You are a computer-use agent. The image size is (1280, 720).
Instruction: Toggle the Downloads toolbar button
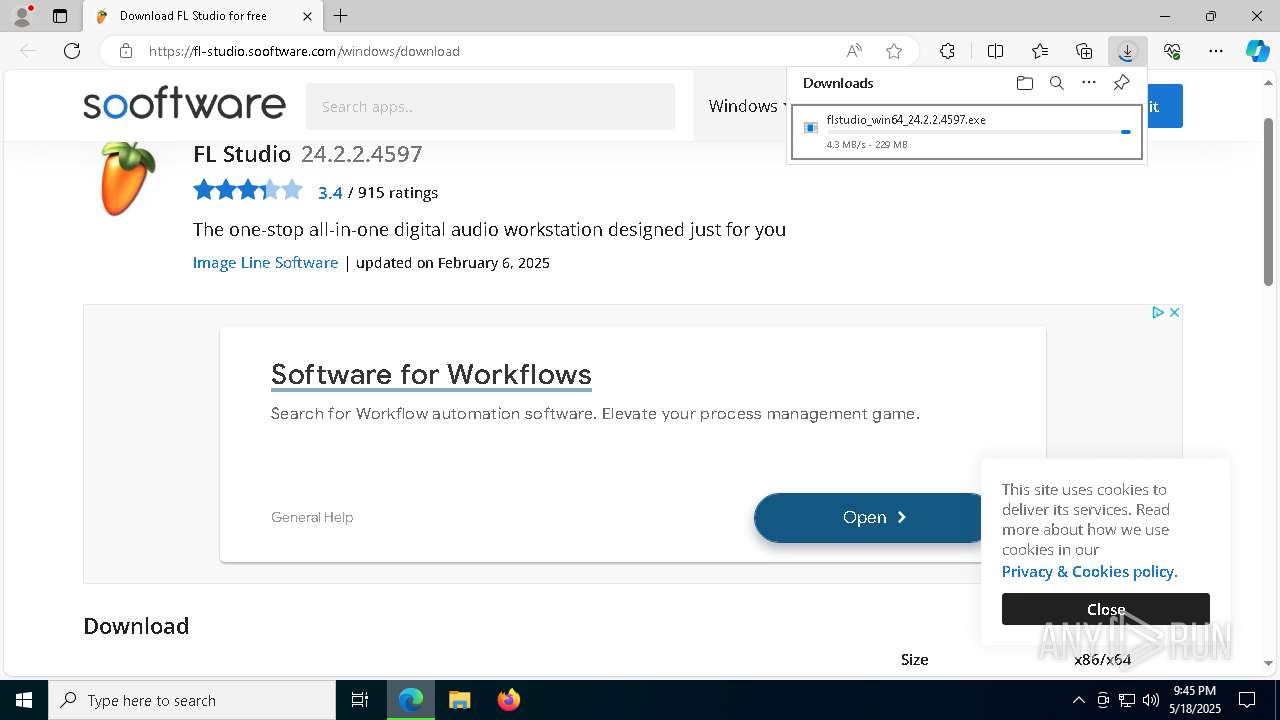1127,51
